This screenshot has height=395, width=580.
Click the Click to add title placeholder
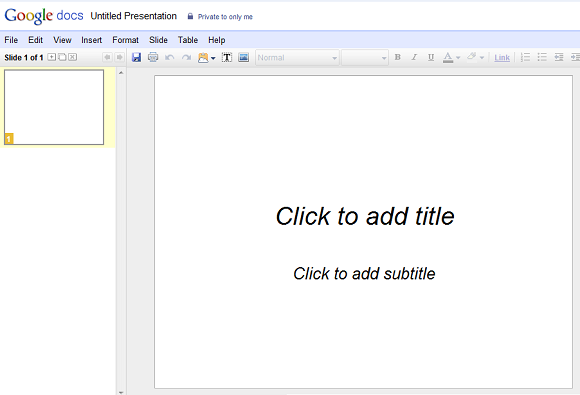tap(365, 216)
